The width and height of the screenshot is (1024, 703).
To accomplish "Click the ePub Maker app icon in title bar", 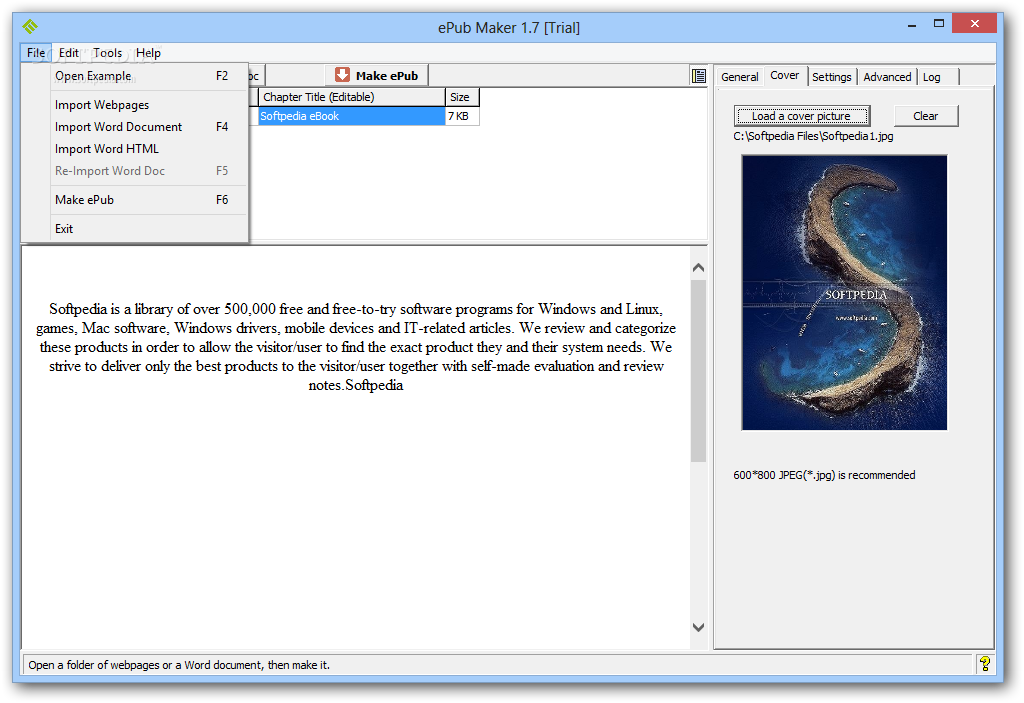I will 29,27.
